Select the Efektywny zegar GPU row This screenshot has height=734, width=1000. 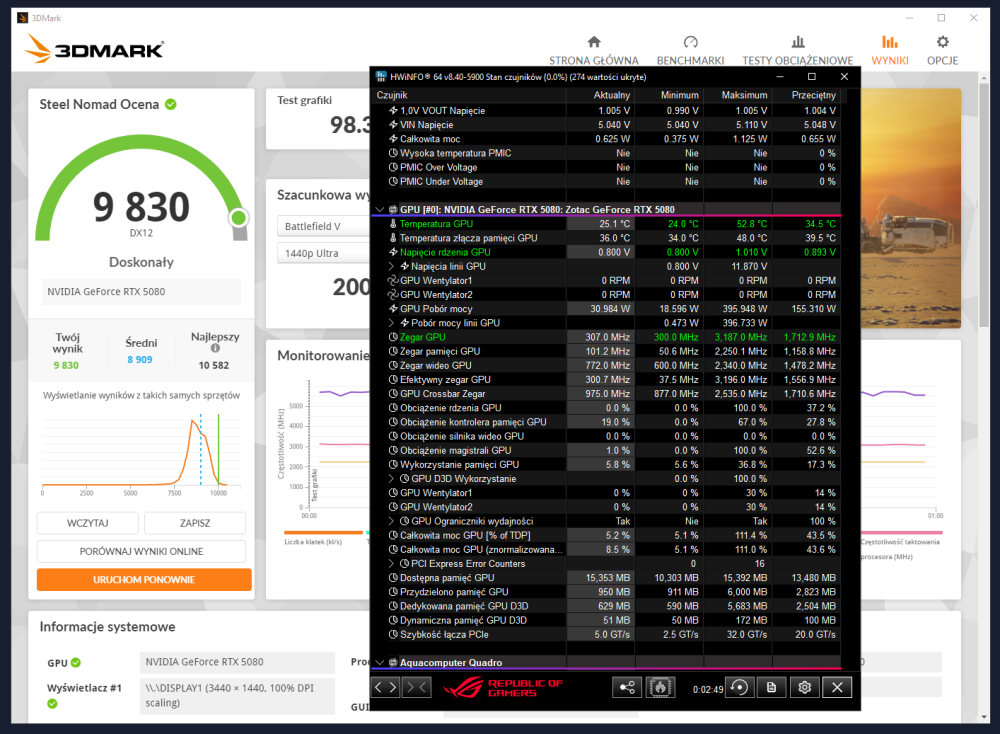click(x=606, y=379)
